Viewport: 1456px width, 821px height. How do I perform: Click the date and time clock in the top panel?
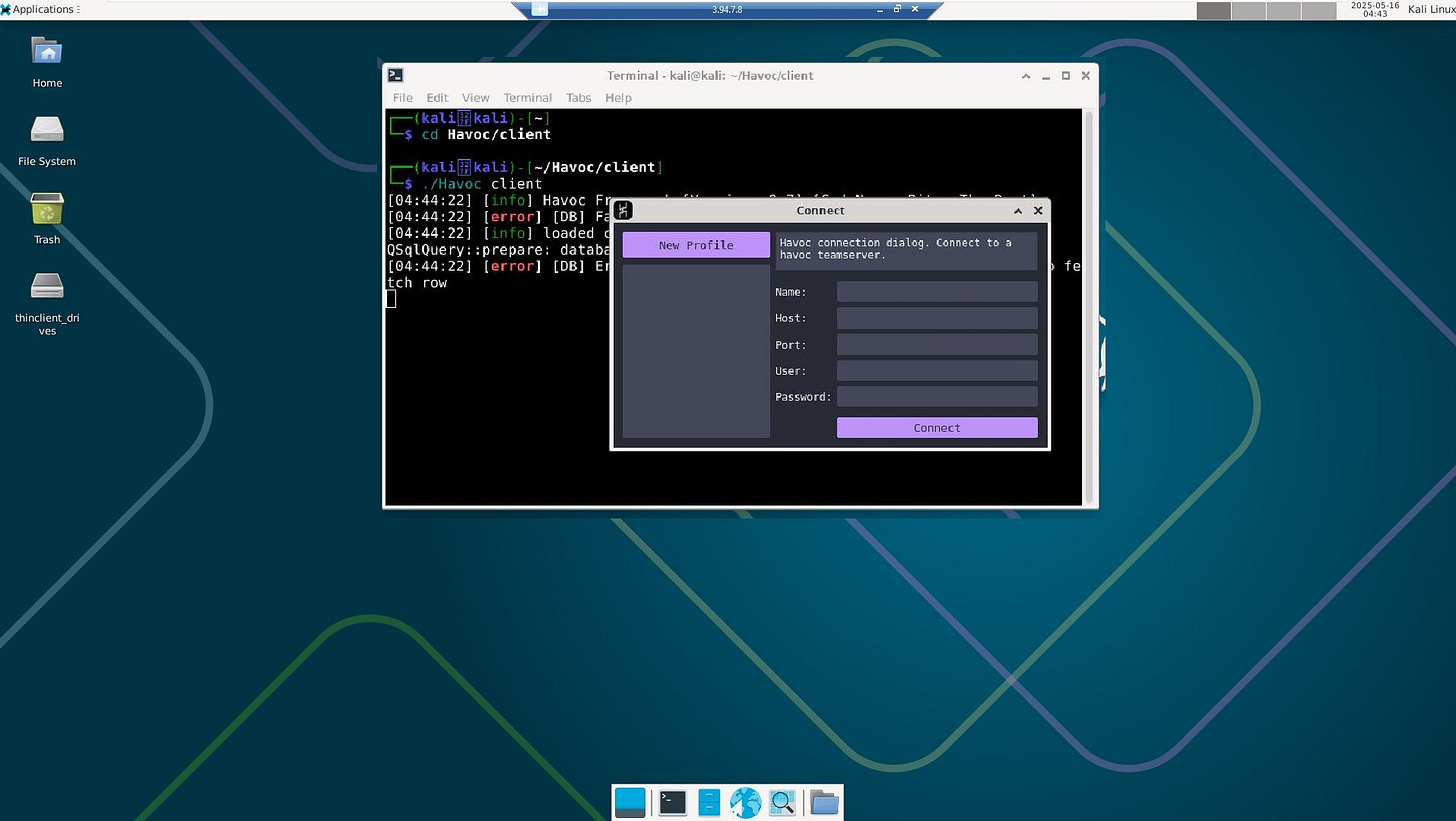point(1374,10)
